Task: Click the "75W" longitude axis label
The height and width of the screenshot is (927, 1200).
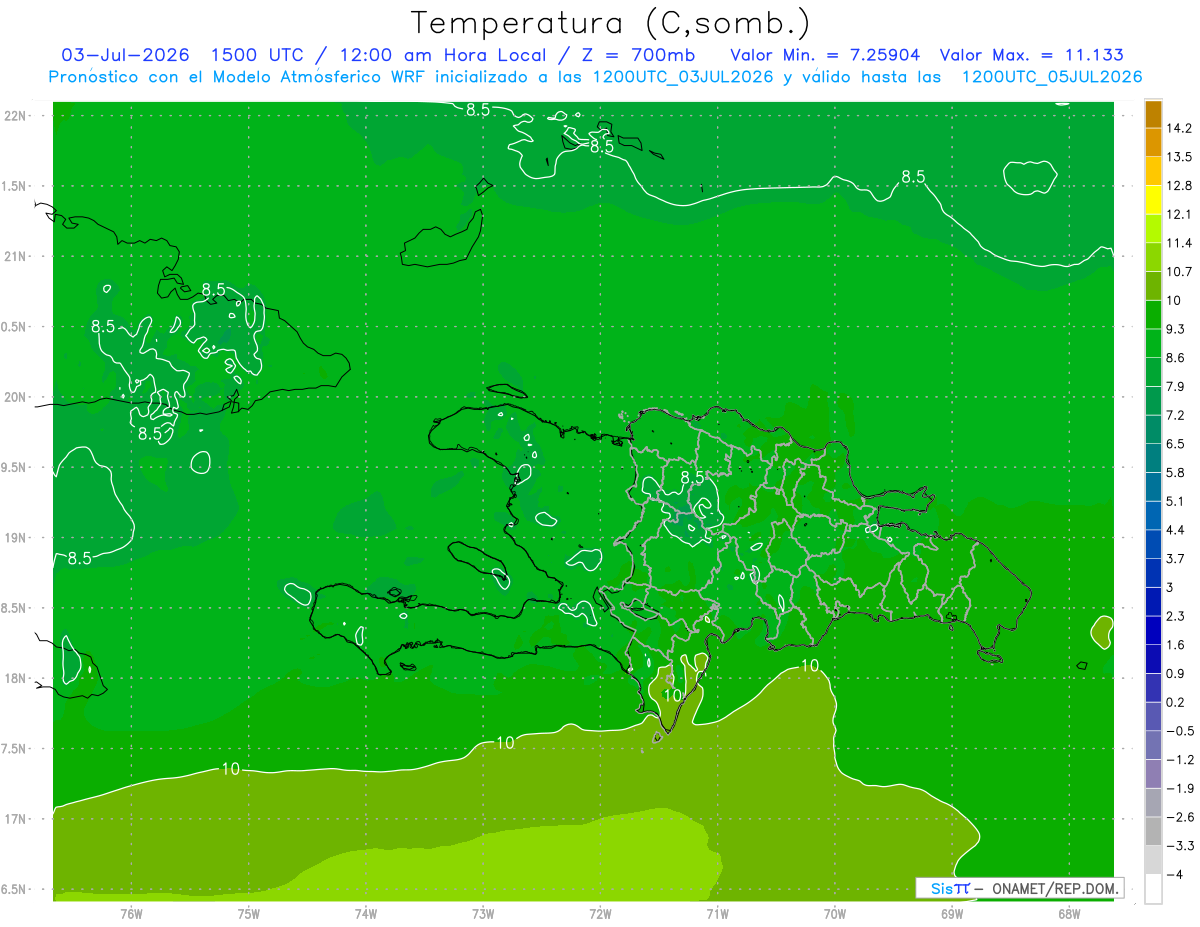Action: pos(249,914)
